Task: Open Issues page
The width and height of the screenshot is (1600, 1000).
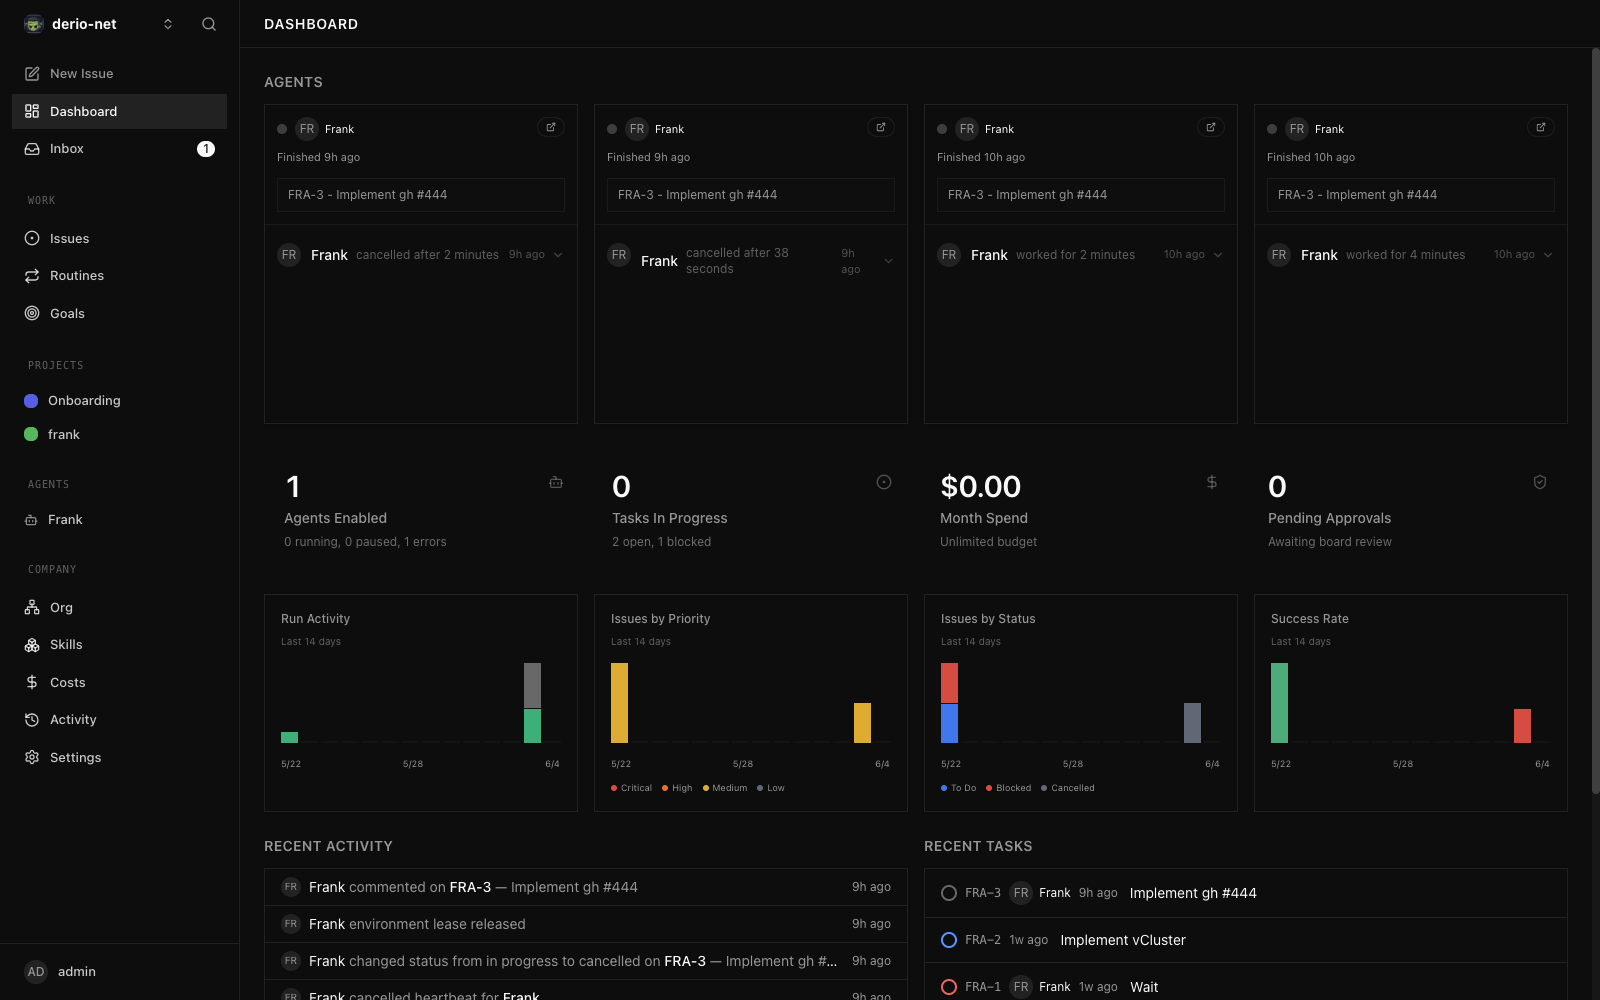Action: (x=119, y=238)
